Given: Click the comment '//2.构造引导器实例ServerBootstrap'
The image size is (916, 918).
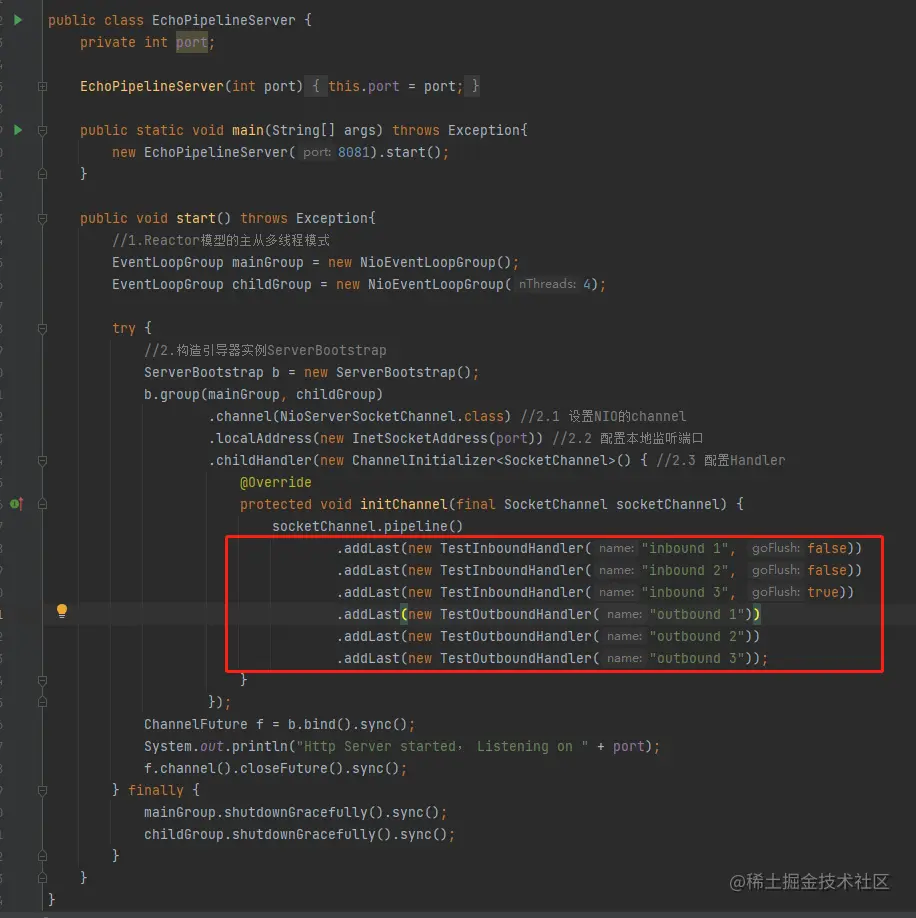Looking at the screenshot, I should [265, 351].
